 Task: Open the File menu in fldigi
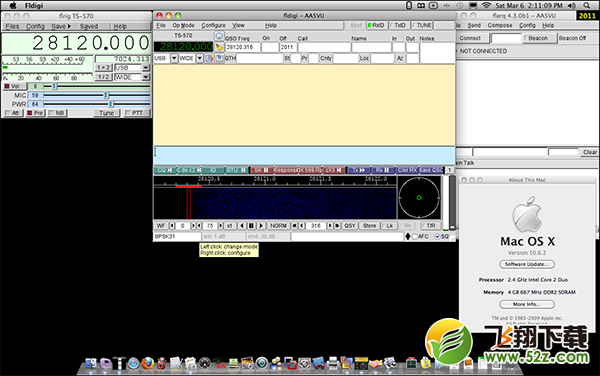click(x=161, y=25)
